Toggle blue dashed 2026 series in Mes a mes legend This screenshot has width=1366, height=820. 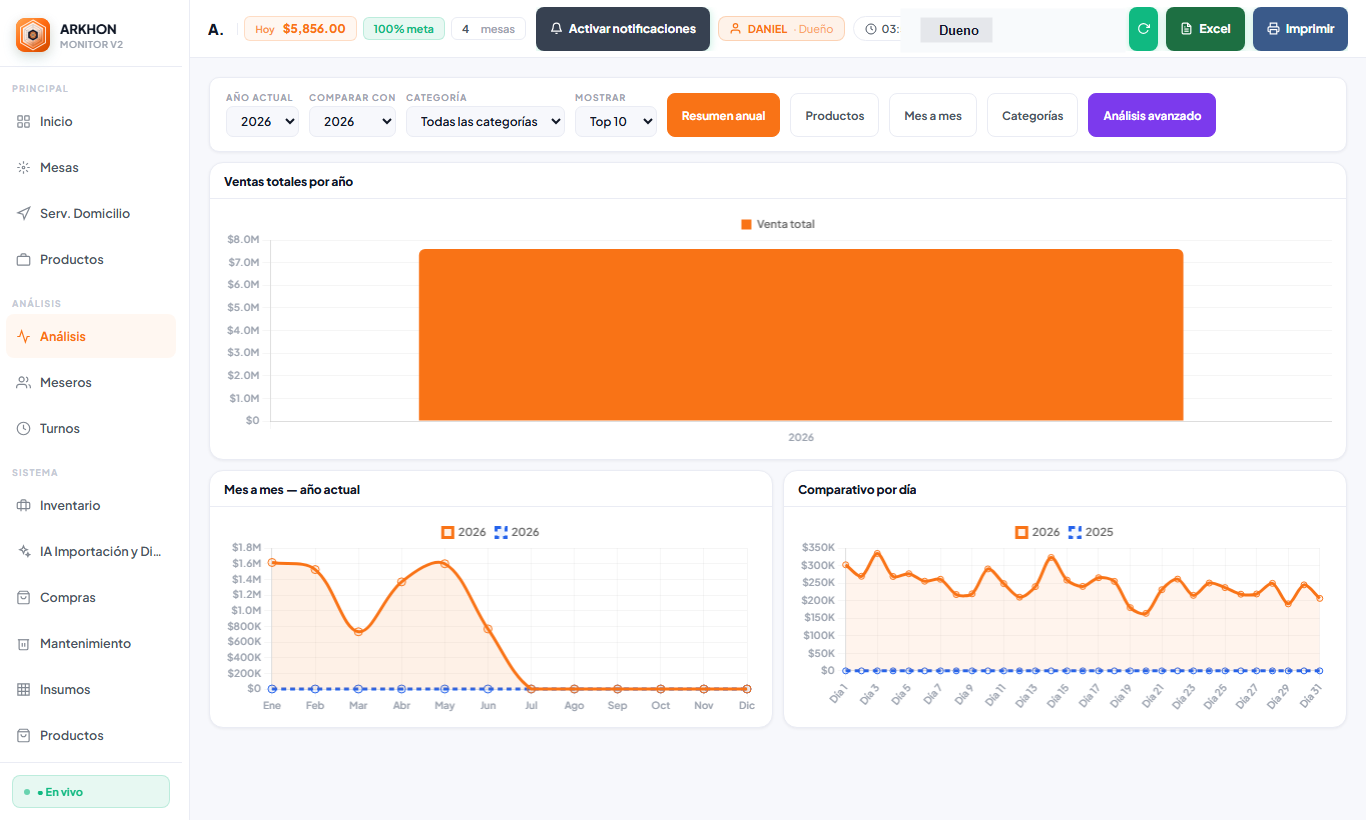[517, 532]
